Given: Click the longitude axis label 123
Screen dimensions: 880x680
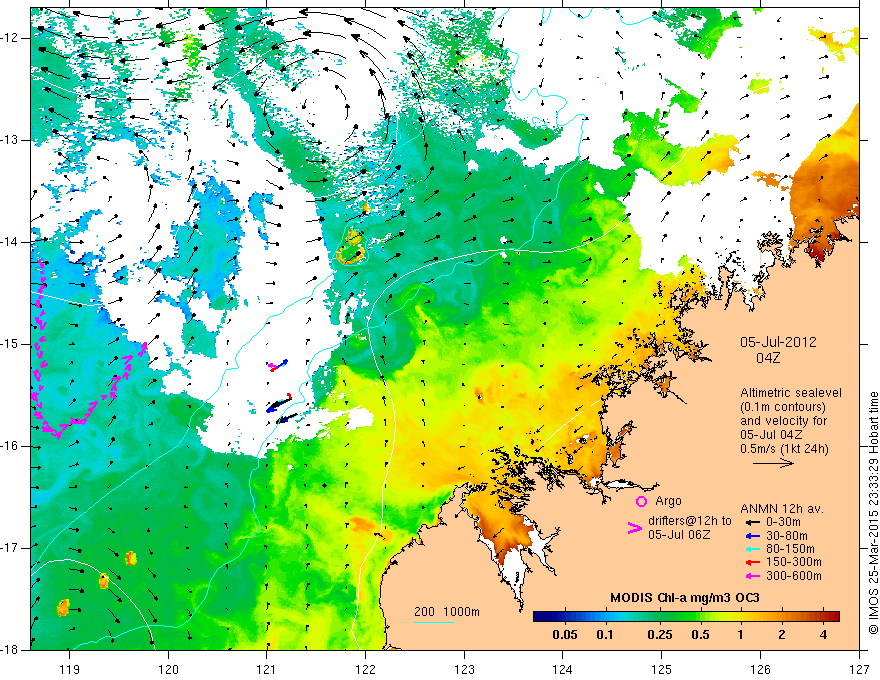Looking at the screenshot, I should pyautogui.click(x=464, y=669).
